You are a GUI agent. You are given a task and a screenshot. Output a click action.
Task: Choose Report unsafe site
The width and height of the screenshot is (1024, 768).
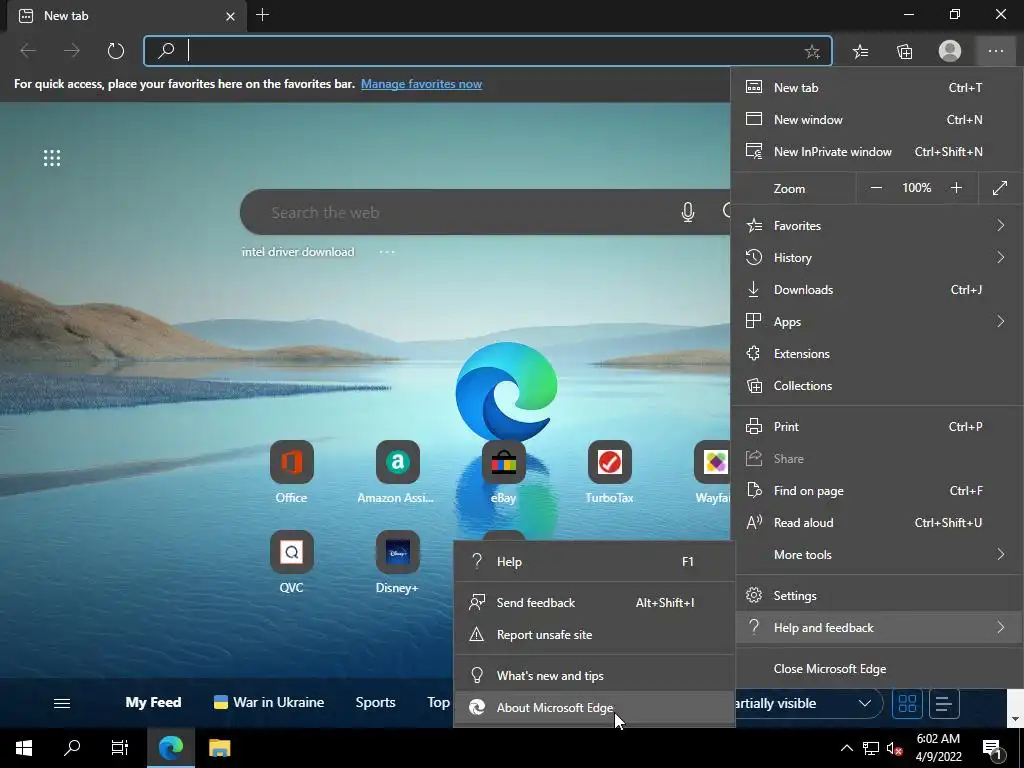click(x=594, y=635)
